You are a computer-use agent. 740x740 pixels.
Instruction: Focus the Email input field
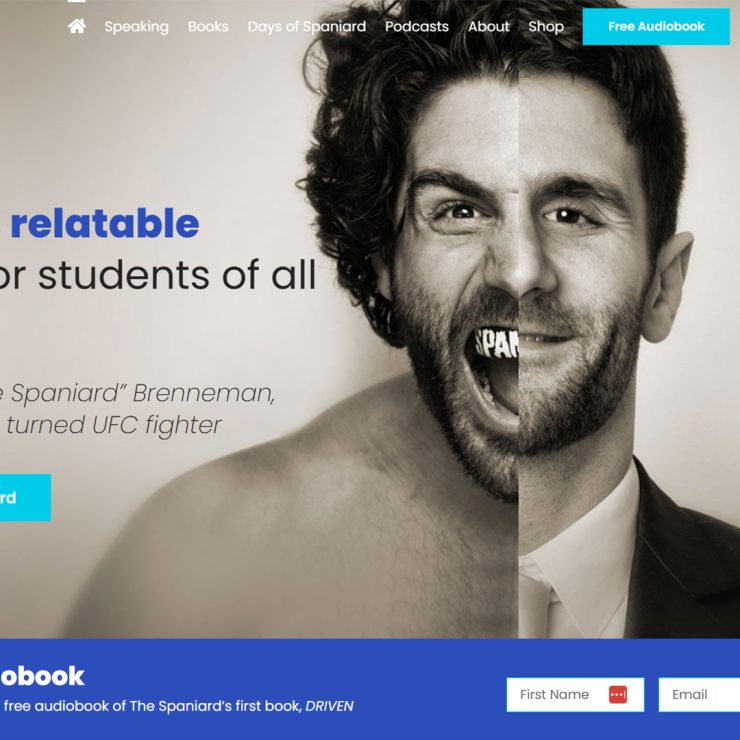click(699, 694)
